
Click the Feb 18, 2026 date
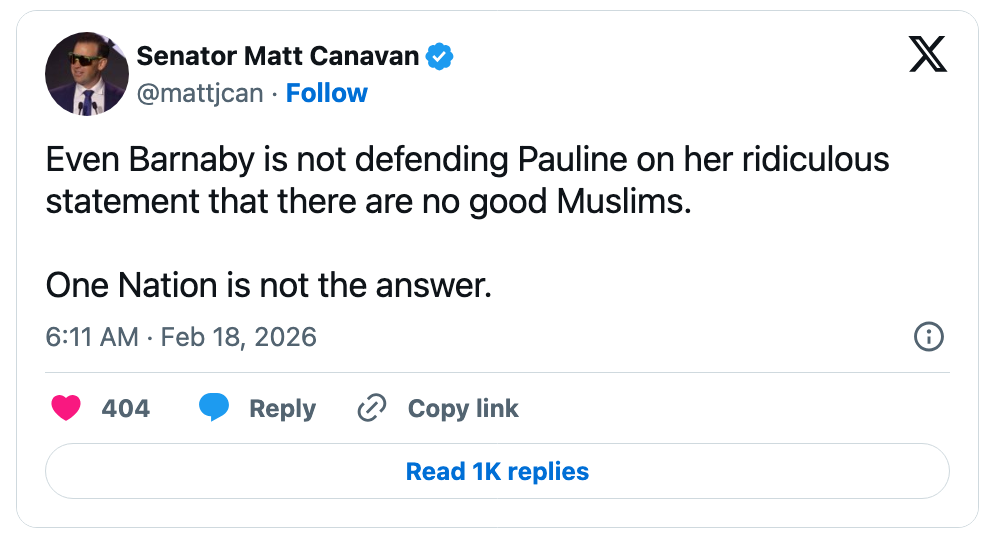[x=238, y=337]
